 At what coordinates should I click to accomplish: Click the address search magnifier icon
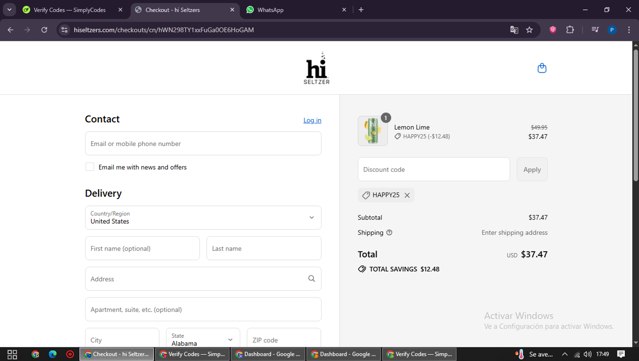coord(311,279)
